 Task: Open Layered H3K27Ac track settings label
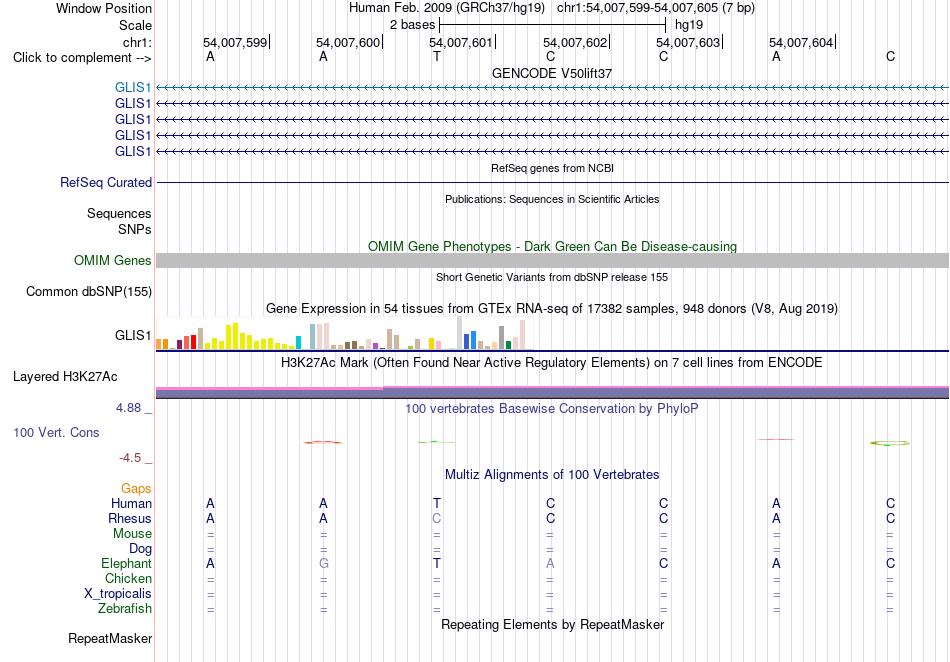click(x=65, y=377)
